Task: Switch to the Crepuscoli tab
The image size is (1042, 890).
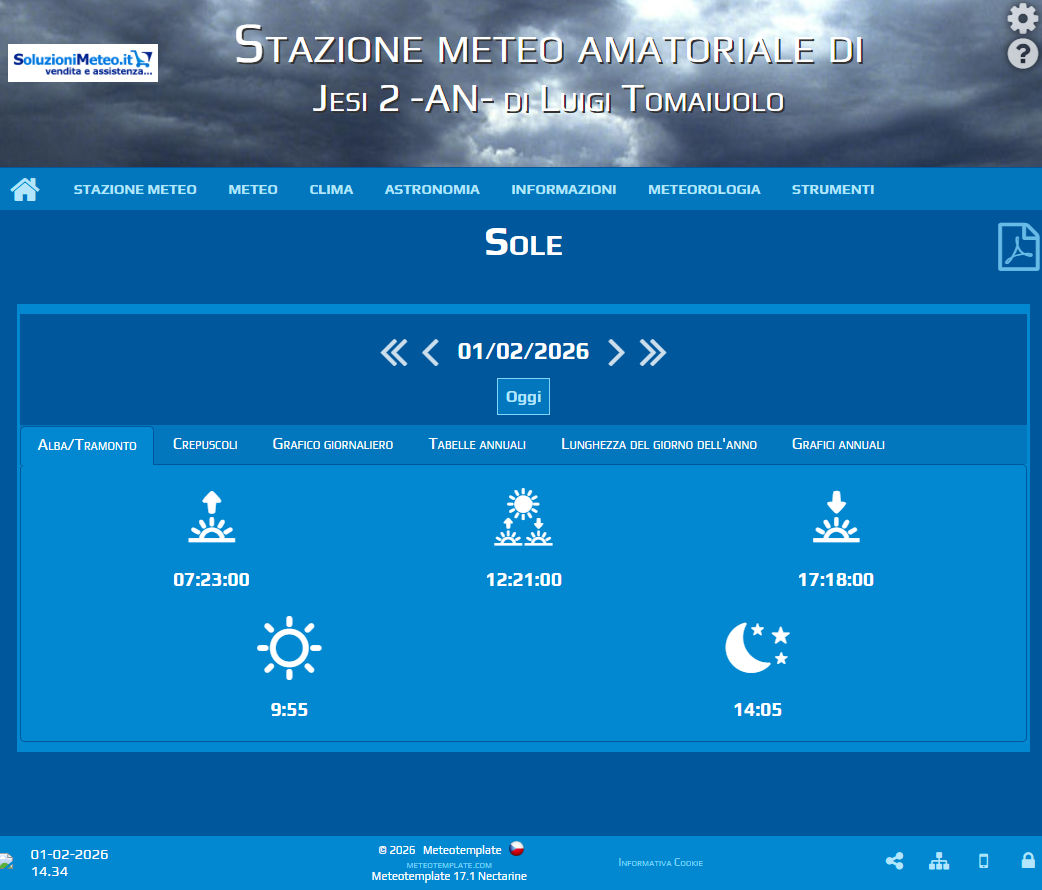Action: [x=205, y=444]
